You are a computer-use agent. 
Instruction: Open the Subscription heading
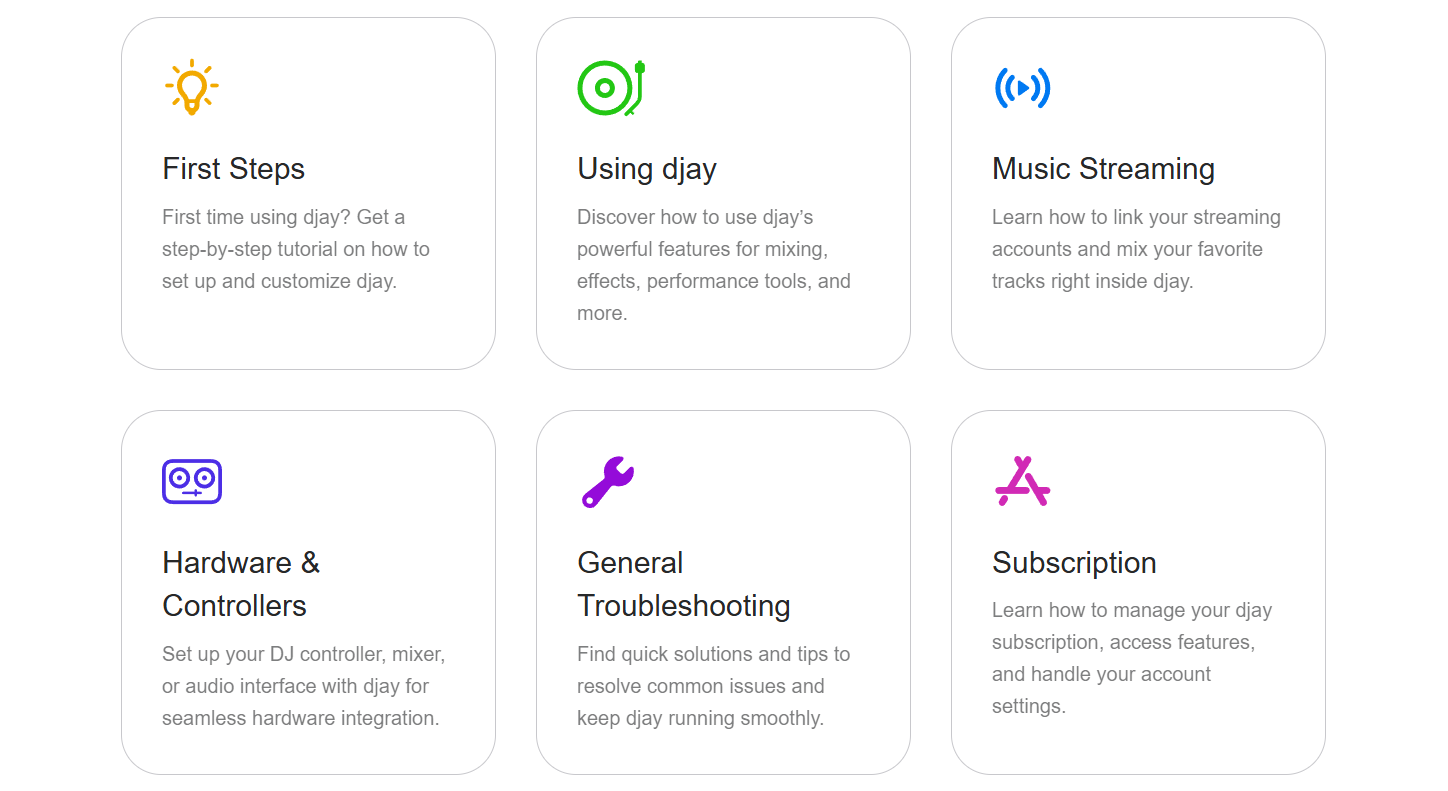1074,563
